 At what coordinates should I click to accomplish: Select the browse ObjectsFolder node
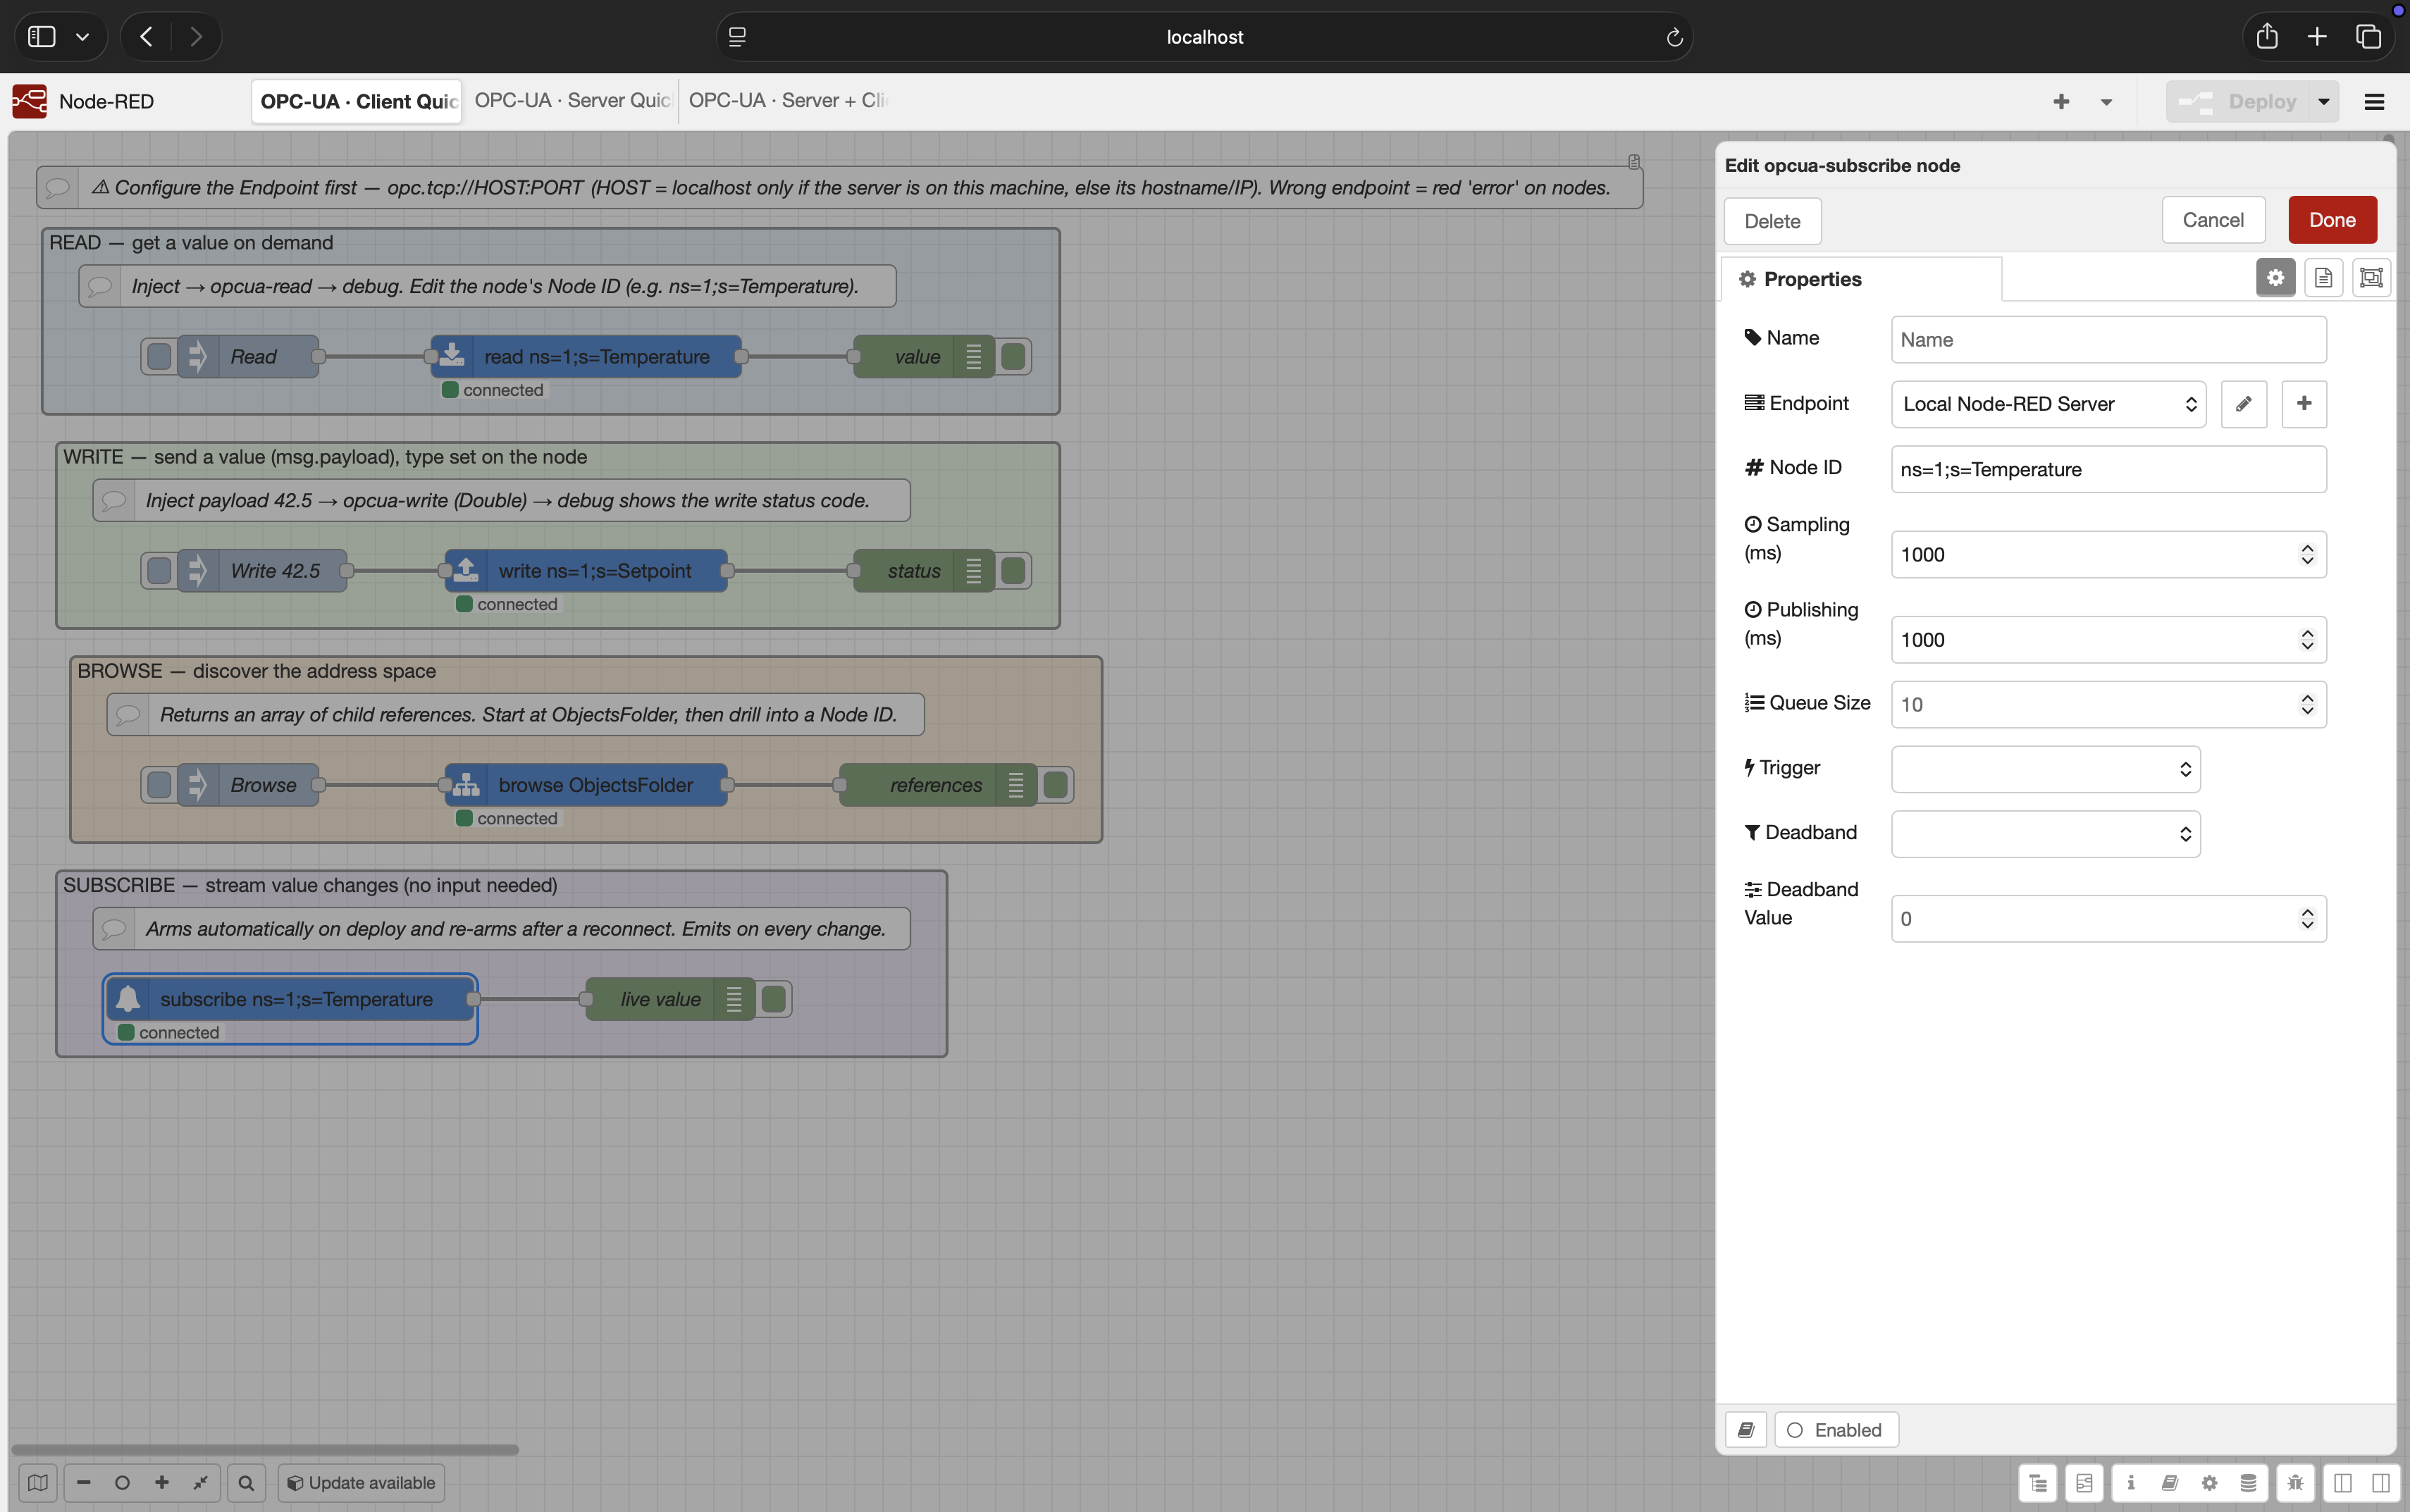[586, 785]
